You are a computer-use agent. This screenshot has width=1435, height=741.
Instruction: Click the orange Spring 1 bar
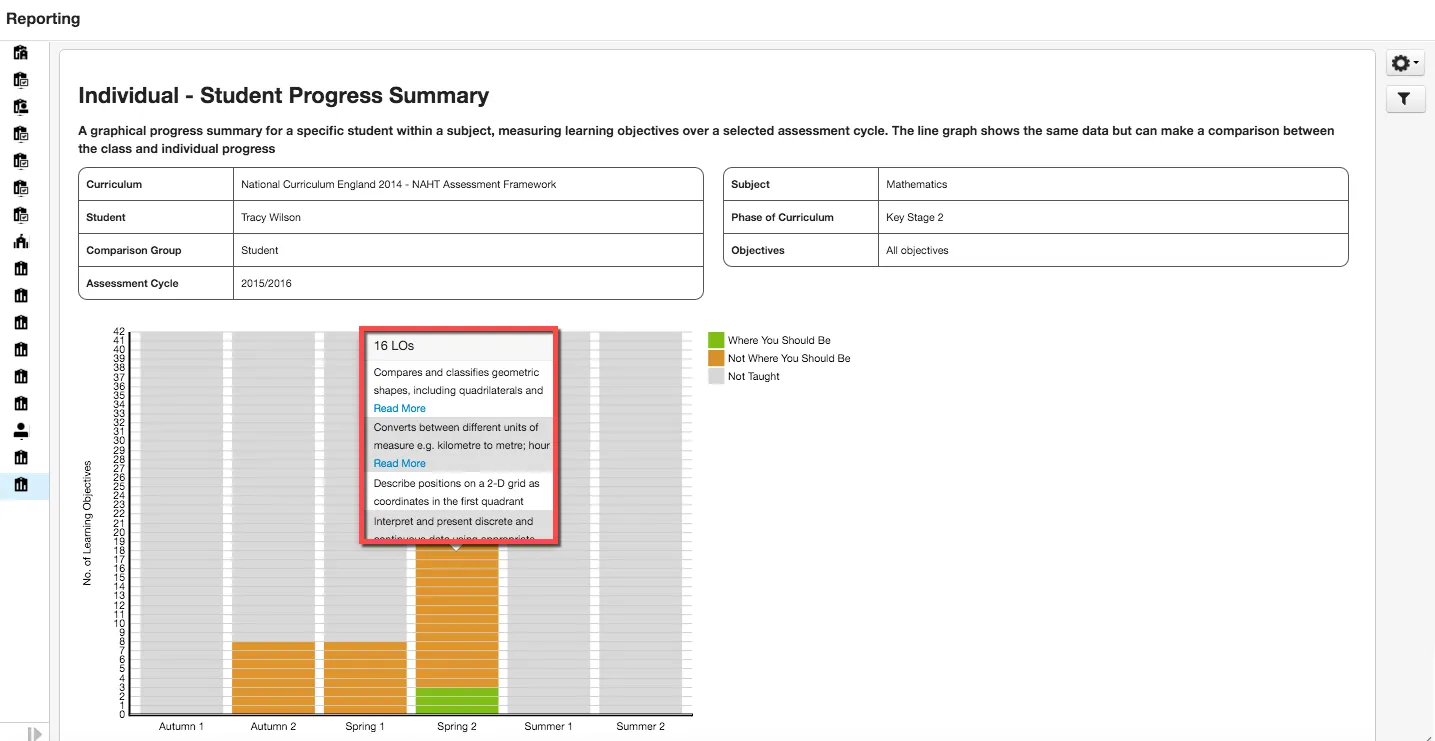click(x=365, y=678)
